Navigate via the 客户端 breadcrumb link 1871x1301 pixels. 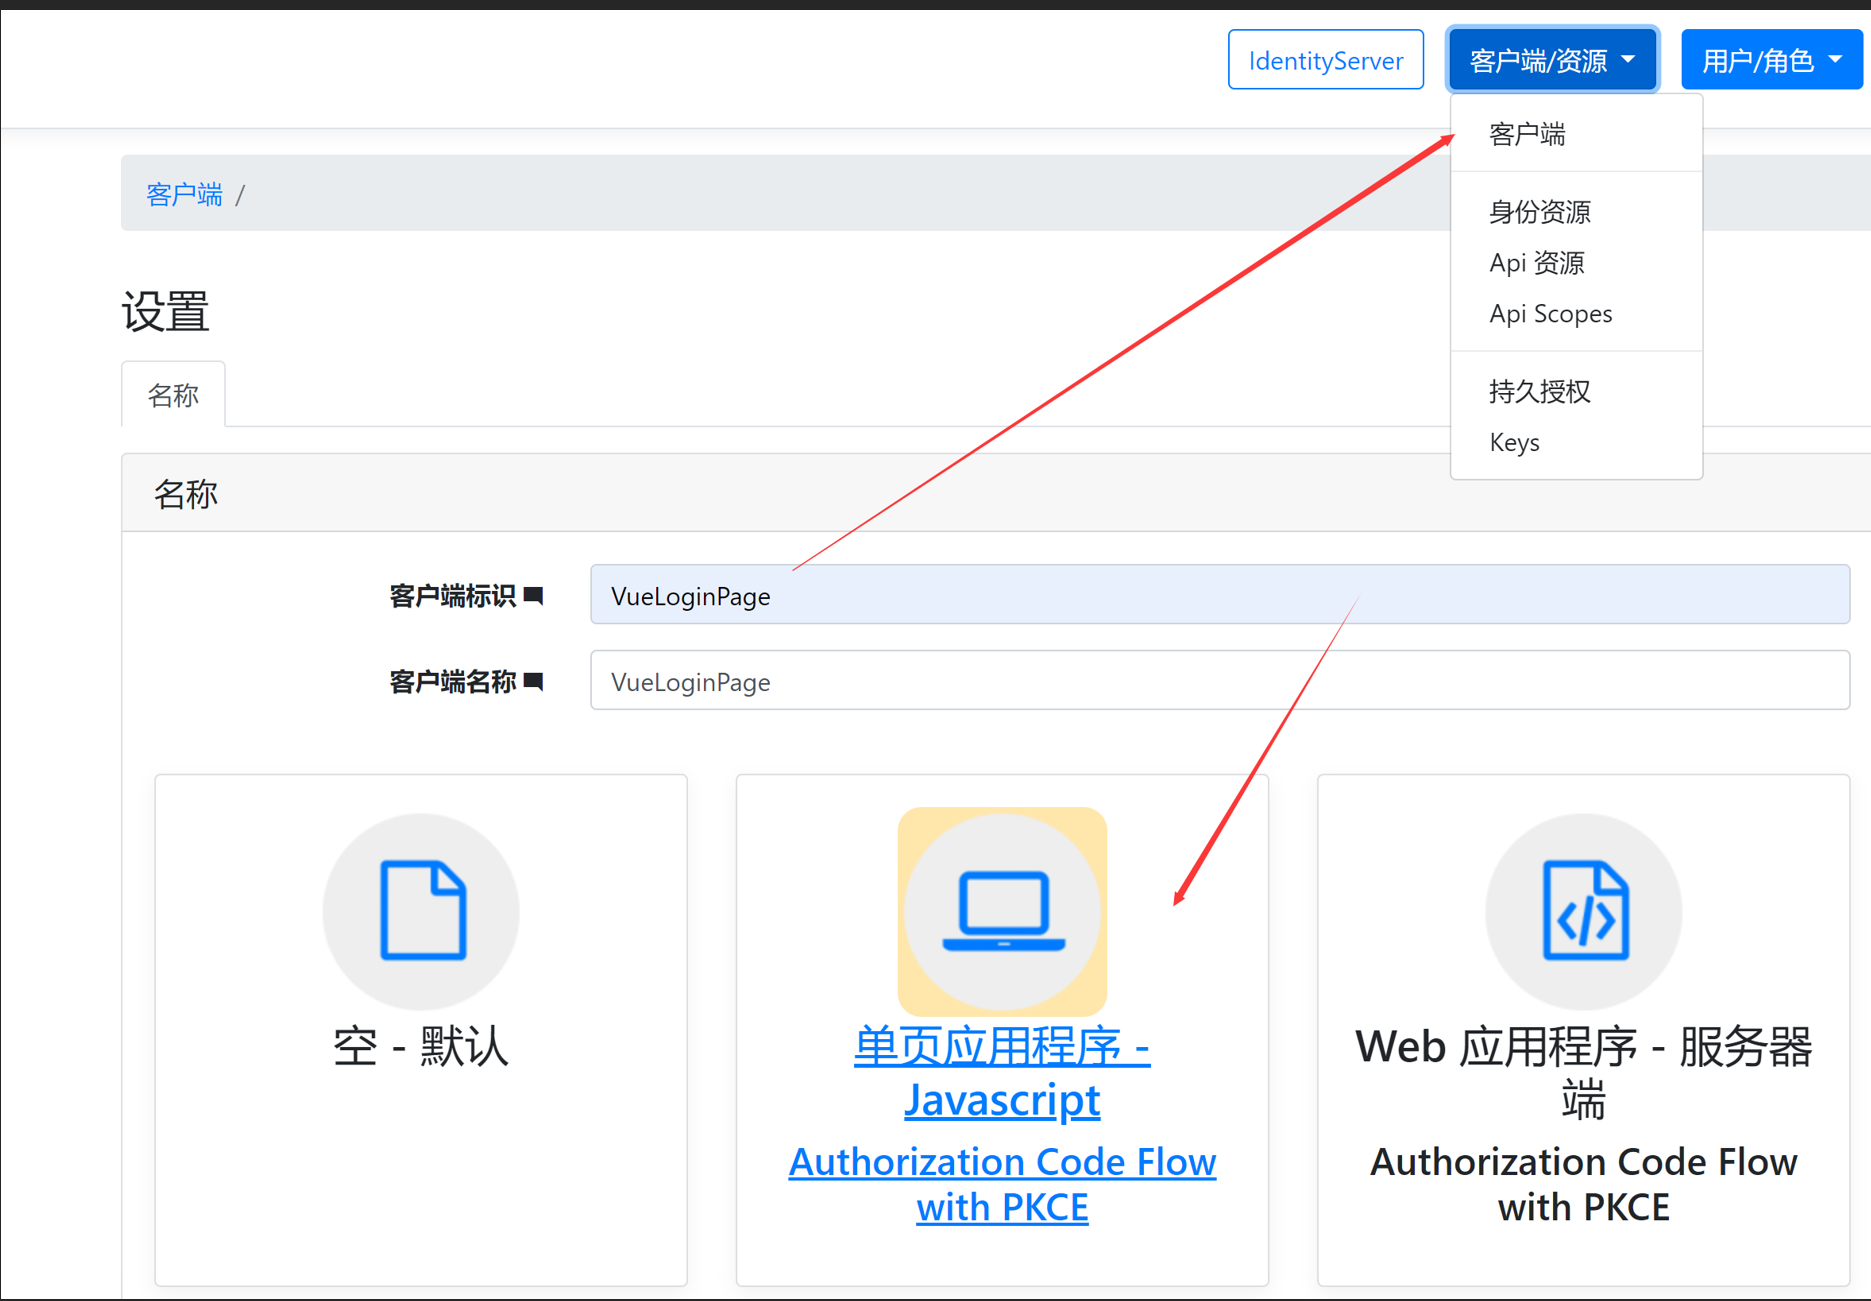[x=184, y=193]
